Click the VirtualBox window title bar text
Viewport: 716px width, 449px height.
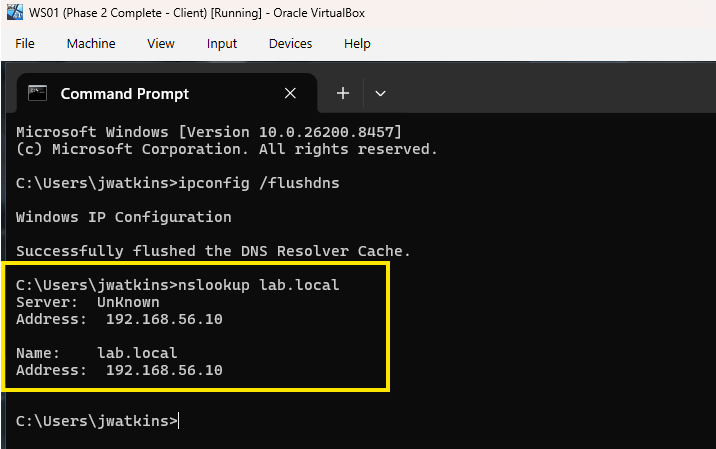[x=197, y=13]
